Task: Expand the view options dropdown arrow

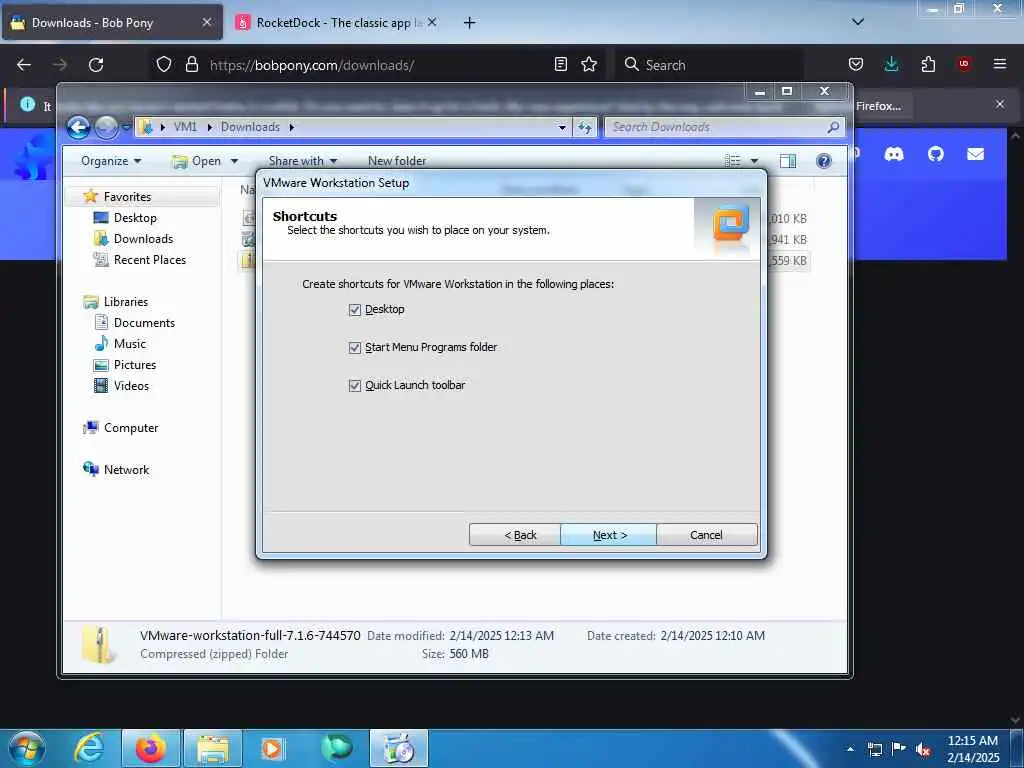Action: tap(754, 161)
